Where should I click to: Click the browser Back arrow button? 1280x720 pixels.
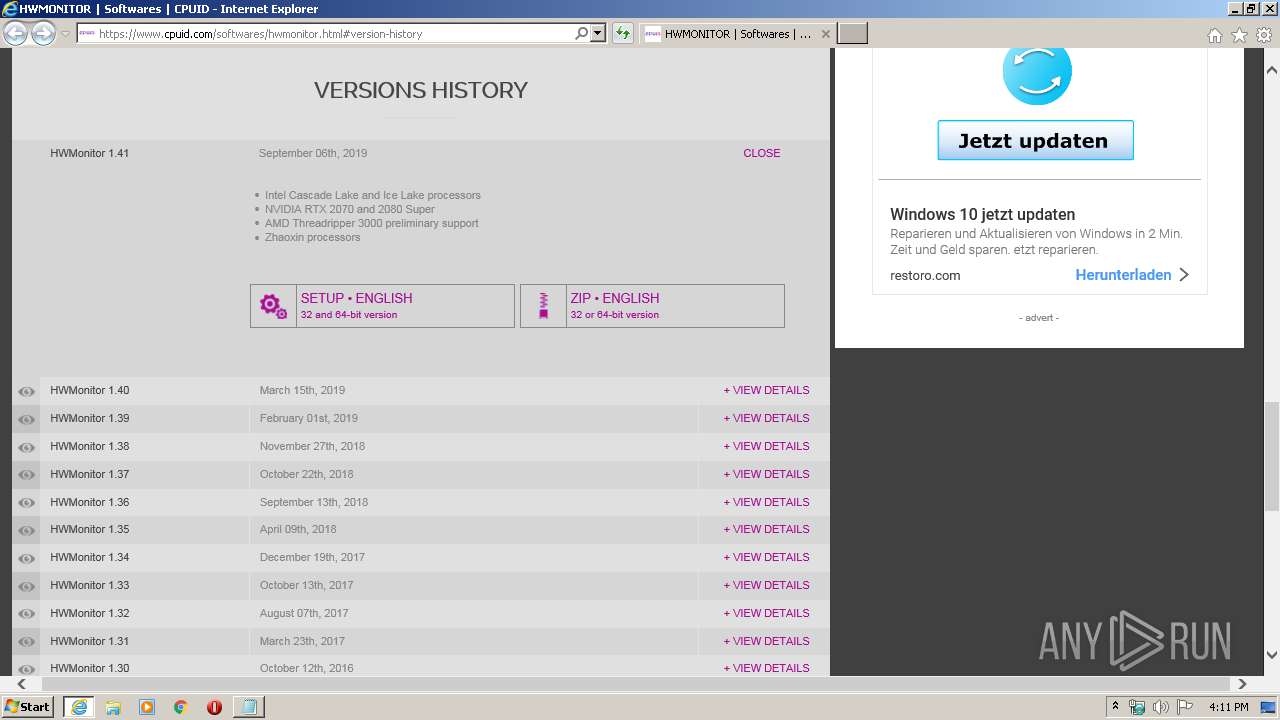(x=15, y=34)
